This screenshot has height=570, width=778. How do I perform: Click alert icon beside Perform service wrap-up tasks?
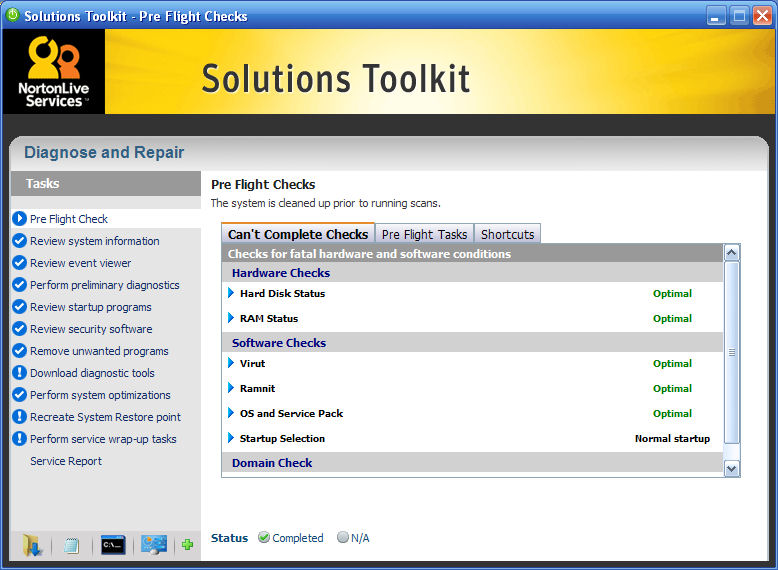(19, 439)
